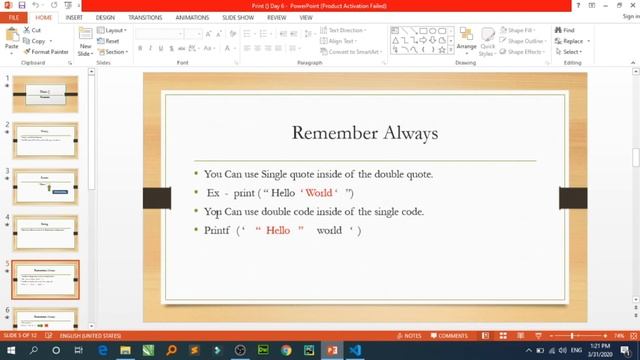
Task: Open the FILE tab
Action: pos(14,18)
